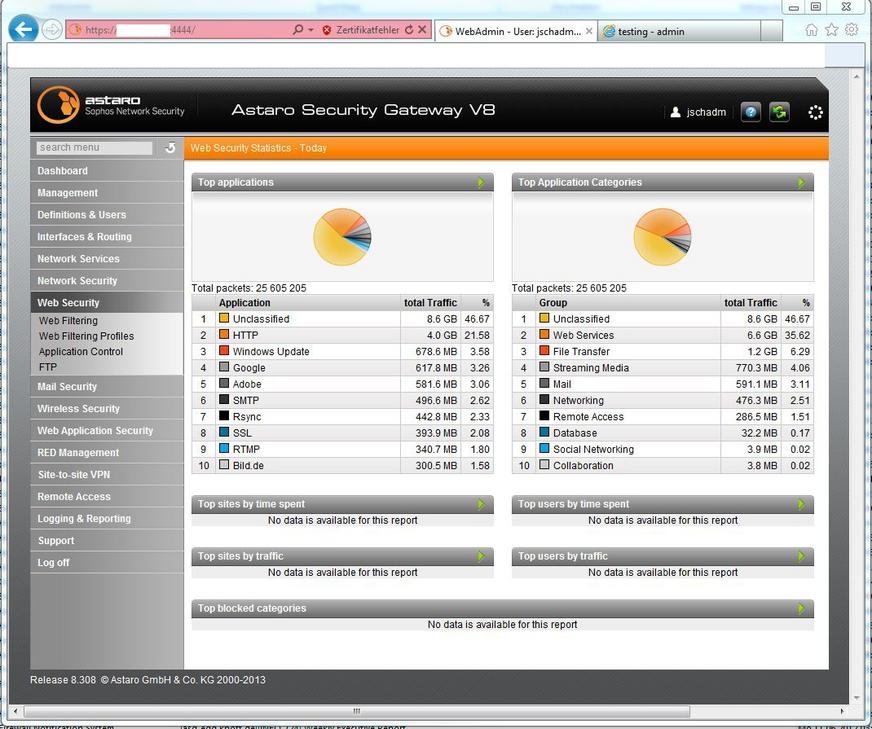872x729 pixels.
Task: Expand Top sites by time spent arrow
Action: click(481, 504)
